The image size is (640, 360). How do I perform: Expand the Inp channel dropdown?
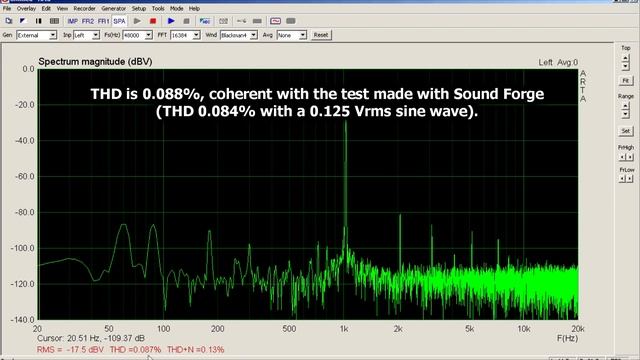click(96, 35)
